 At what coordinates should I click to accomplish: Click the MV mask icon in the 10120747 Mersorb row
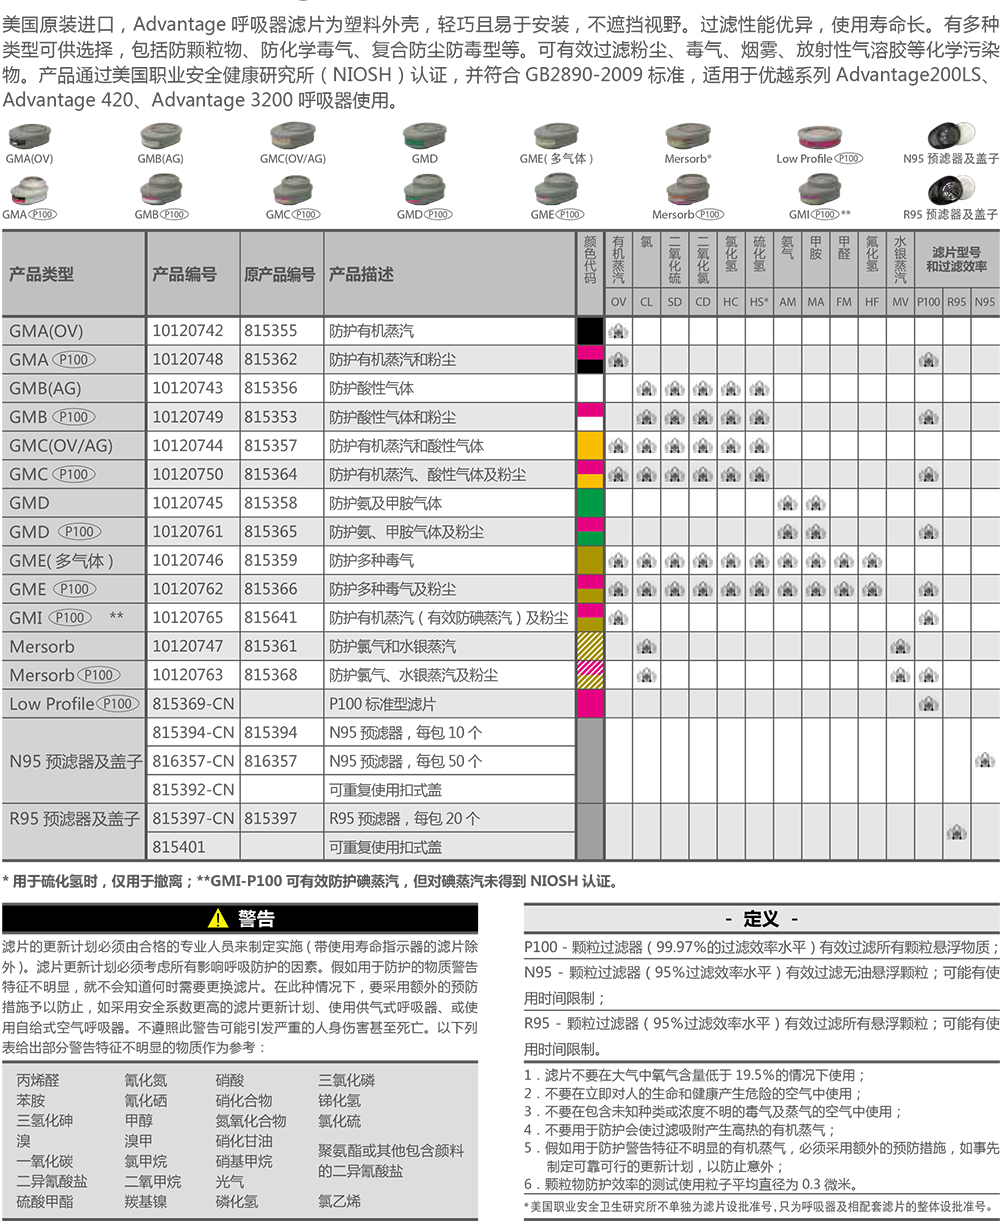pyautogui.click(x=900, y=647)
